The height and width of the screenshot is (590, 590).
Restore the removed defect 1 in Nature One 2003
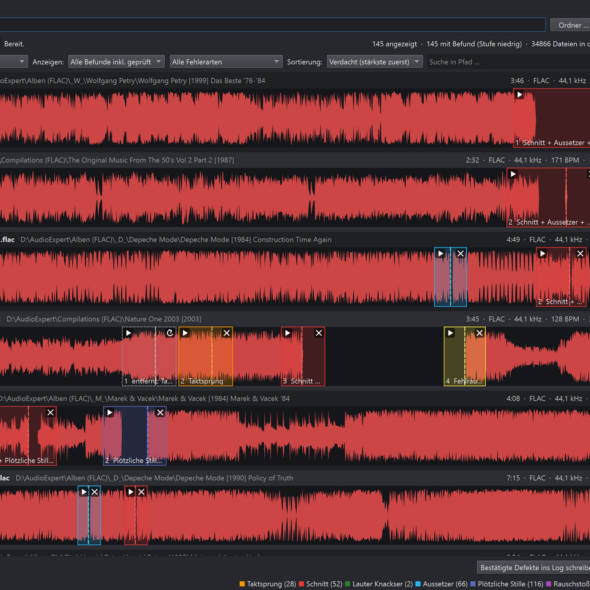point(170,333)
